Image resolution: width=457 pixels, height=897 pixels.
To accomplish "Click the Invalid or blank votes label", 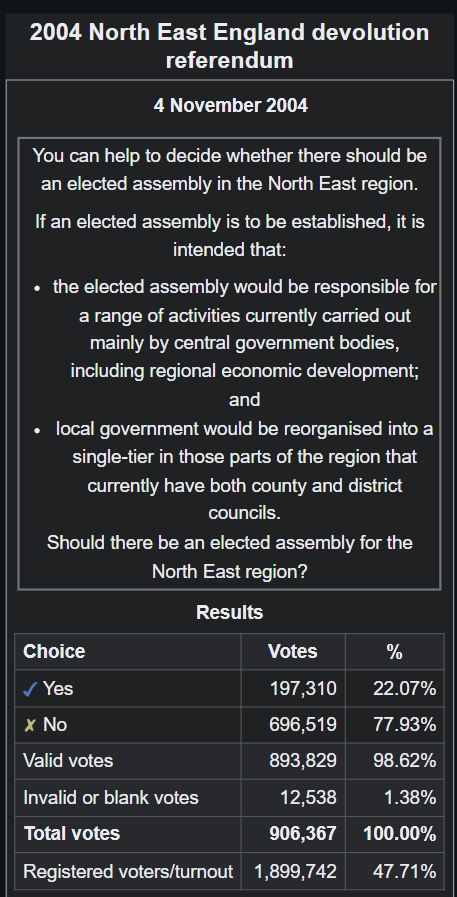I will pos(111,797).
